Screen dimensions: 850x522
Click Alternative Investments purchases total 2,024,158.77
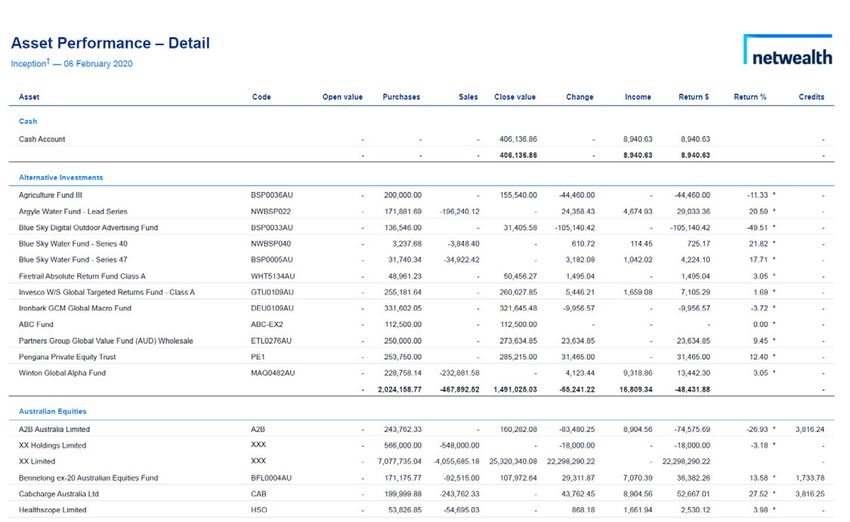(x=400, y=389)
